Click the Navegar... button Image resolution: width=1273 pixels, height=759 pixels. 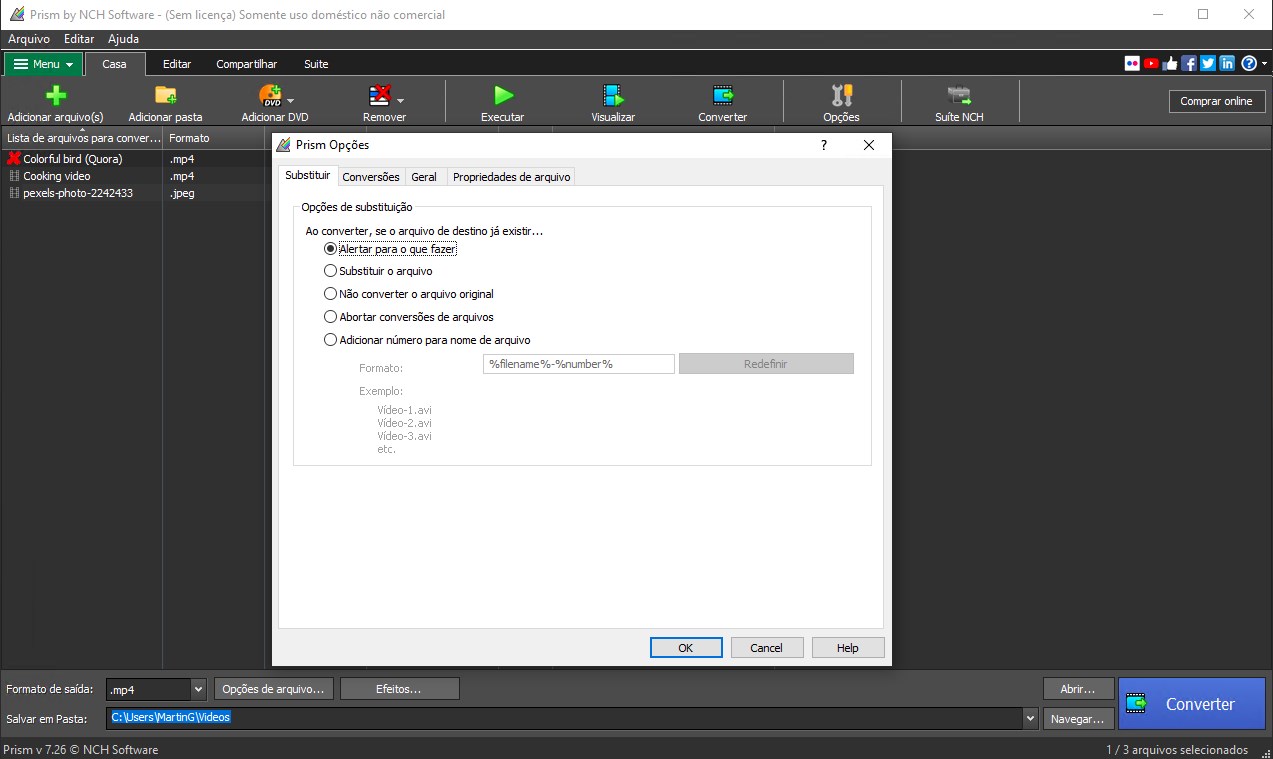coord(1079,718)
